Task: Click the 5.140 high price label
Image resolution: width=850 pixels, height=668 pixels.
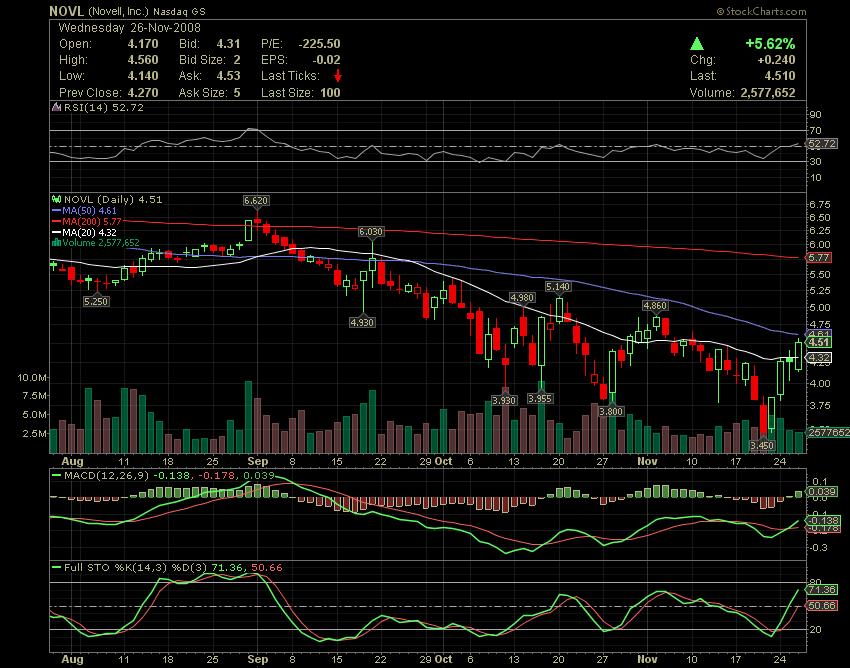Action: 558,286
